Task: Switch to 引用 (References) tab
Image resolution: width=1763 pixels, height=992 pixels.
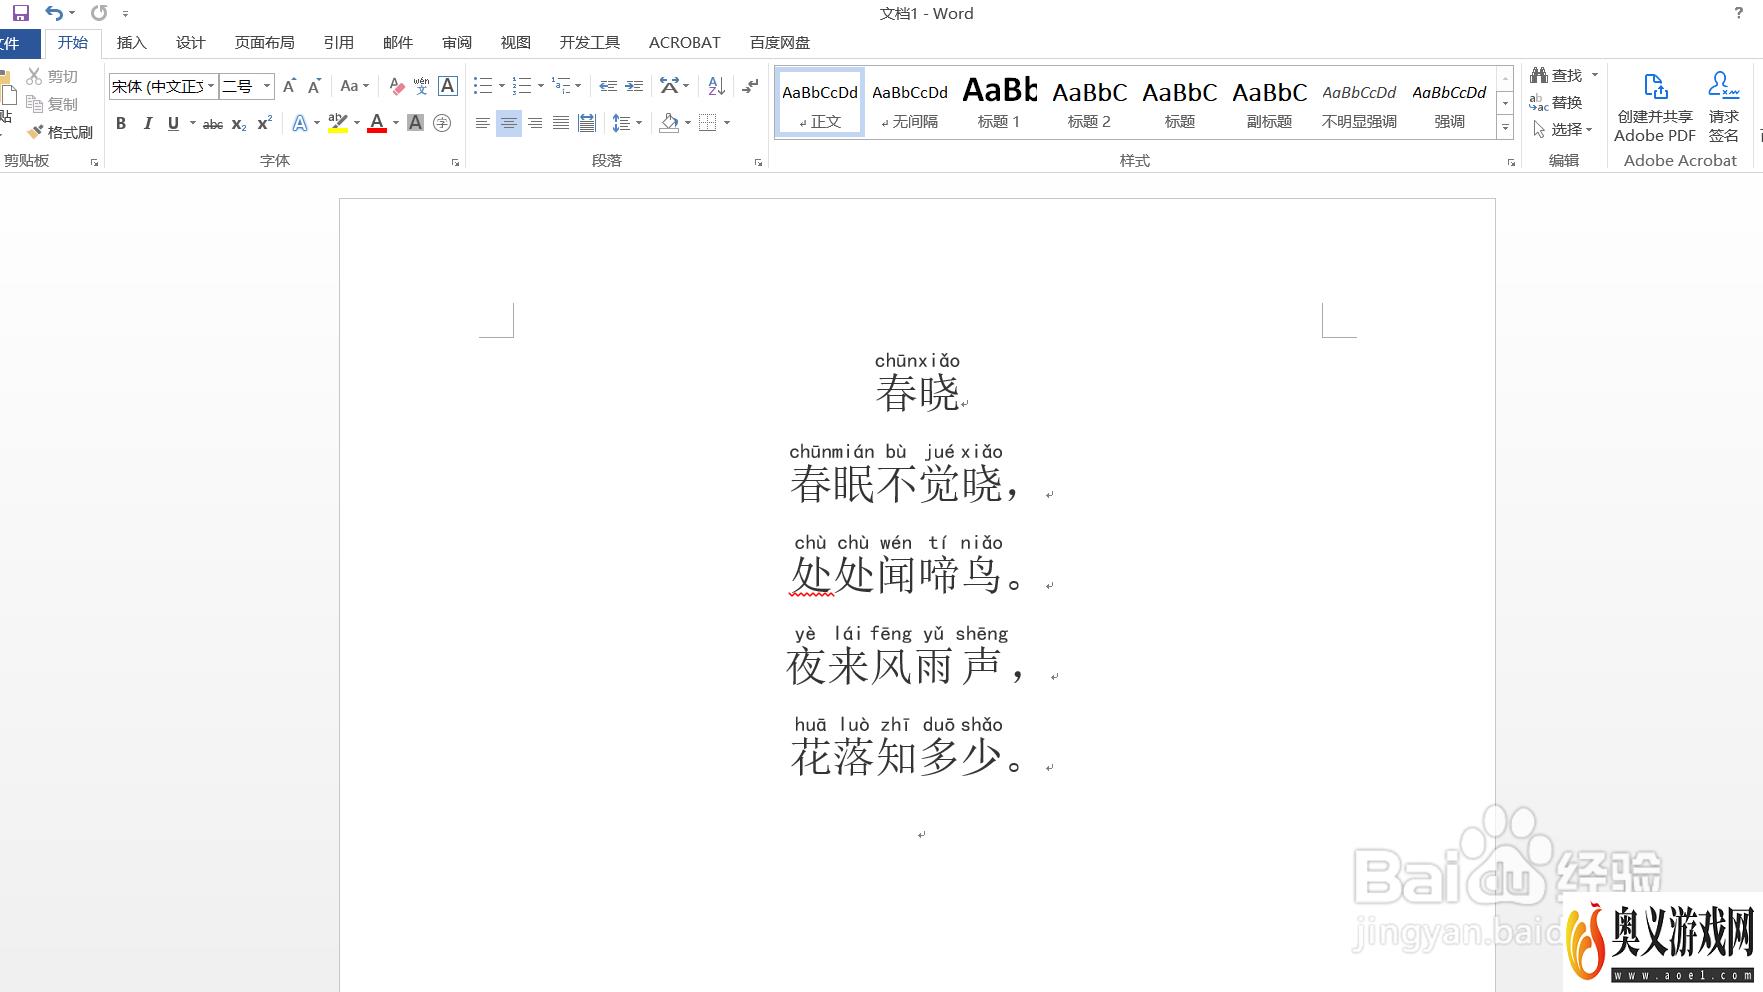Action: click(x=338, y=42)
